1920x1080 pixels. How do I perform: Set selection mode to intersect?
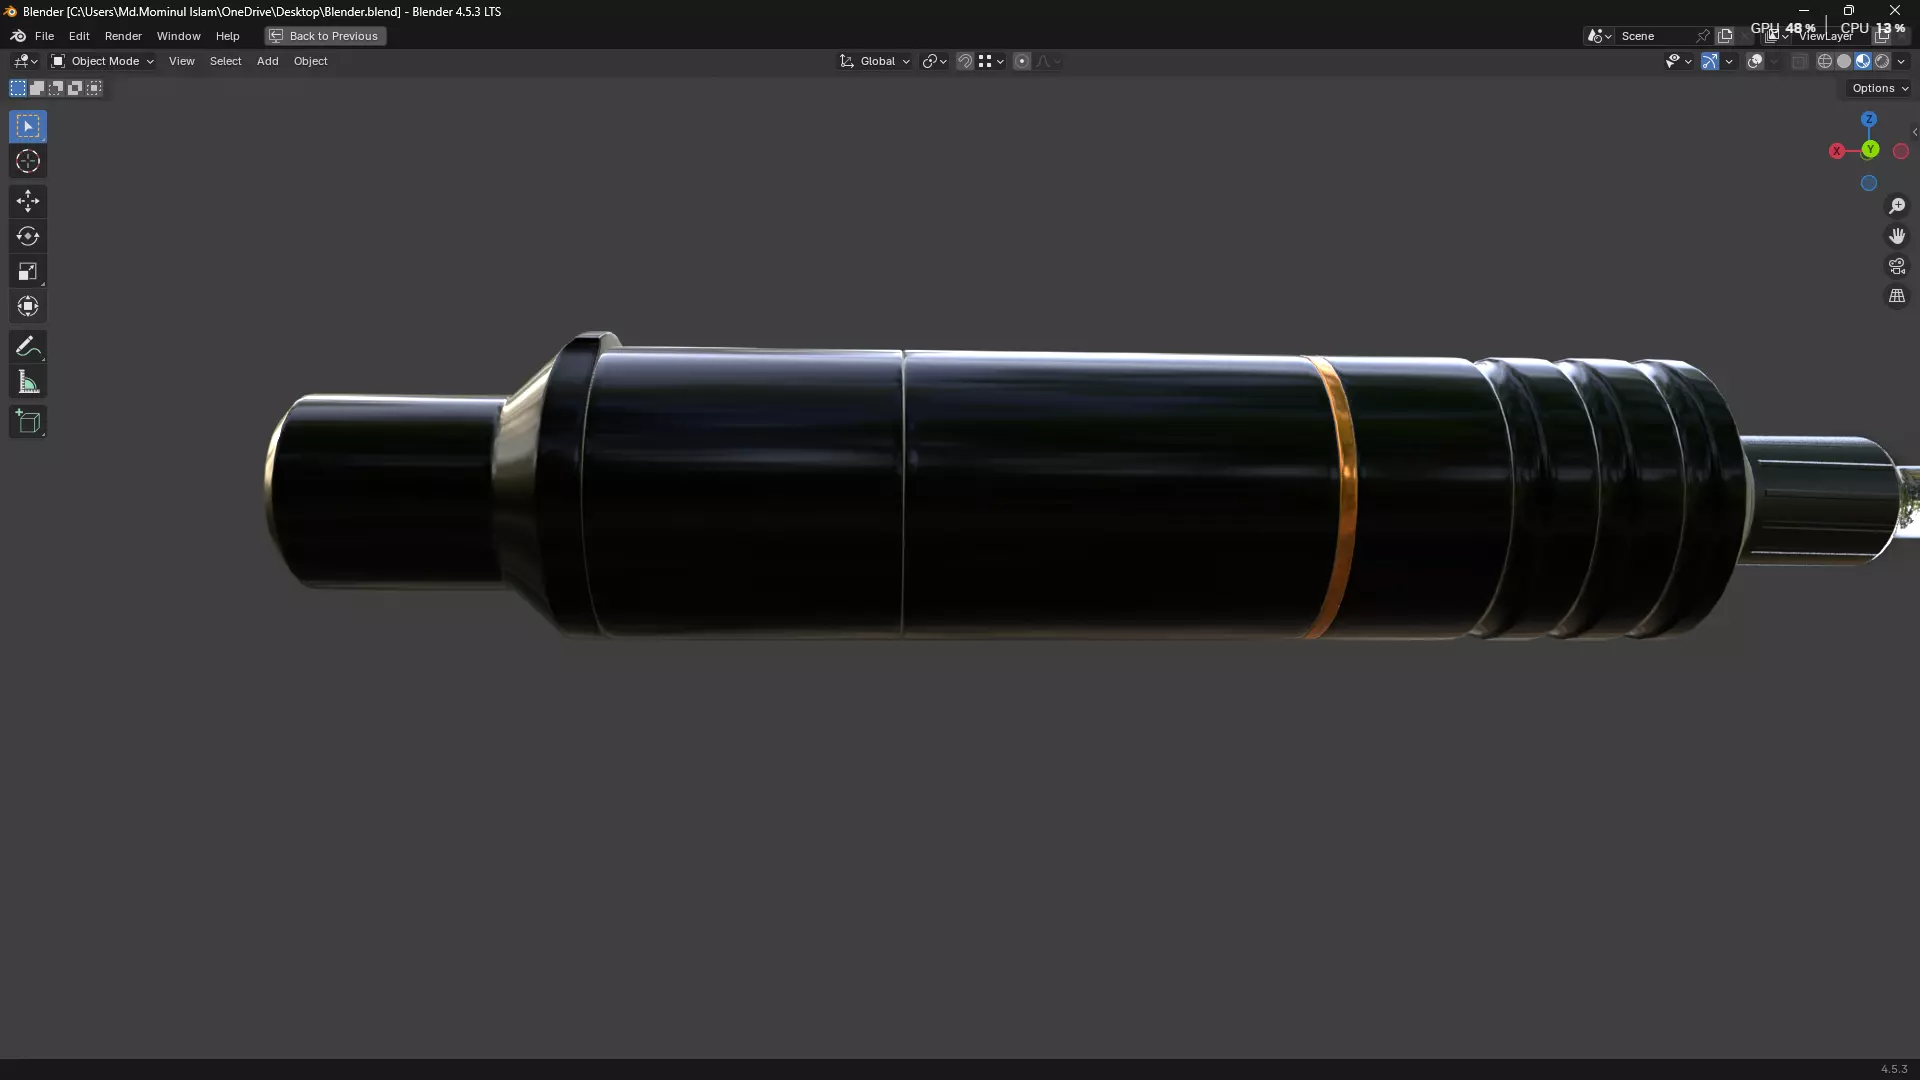pos(94,88)
